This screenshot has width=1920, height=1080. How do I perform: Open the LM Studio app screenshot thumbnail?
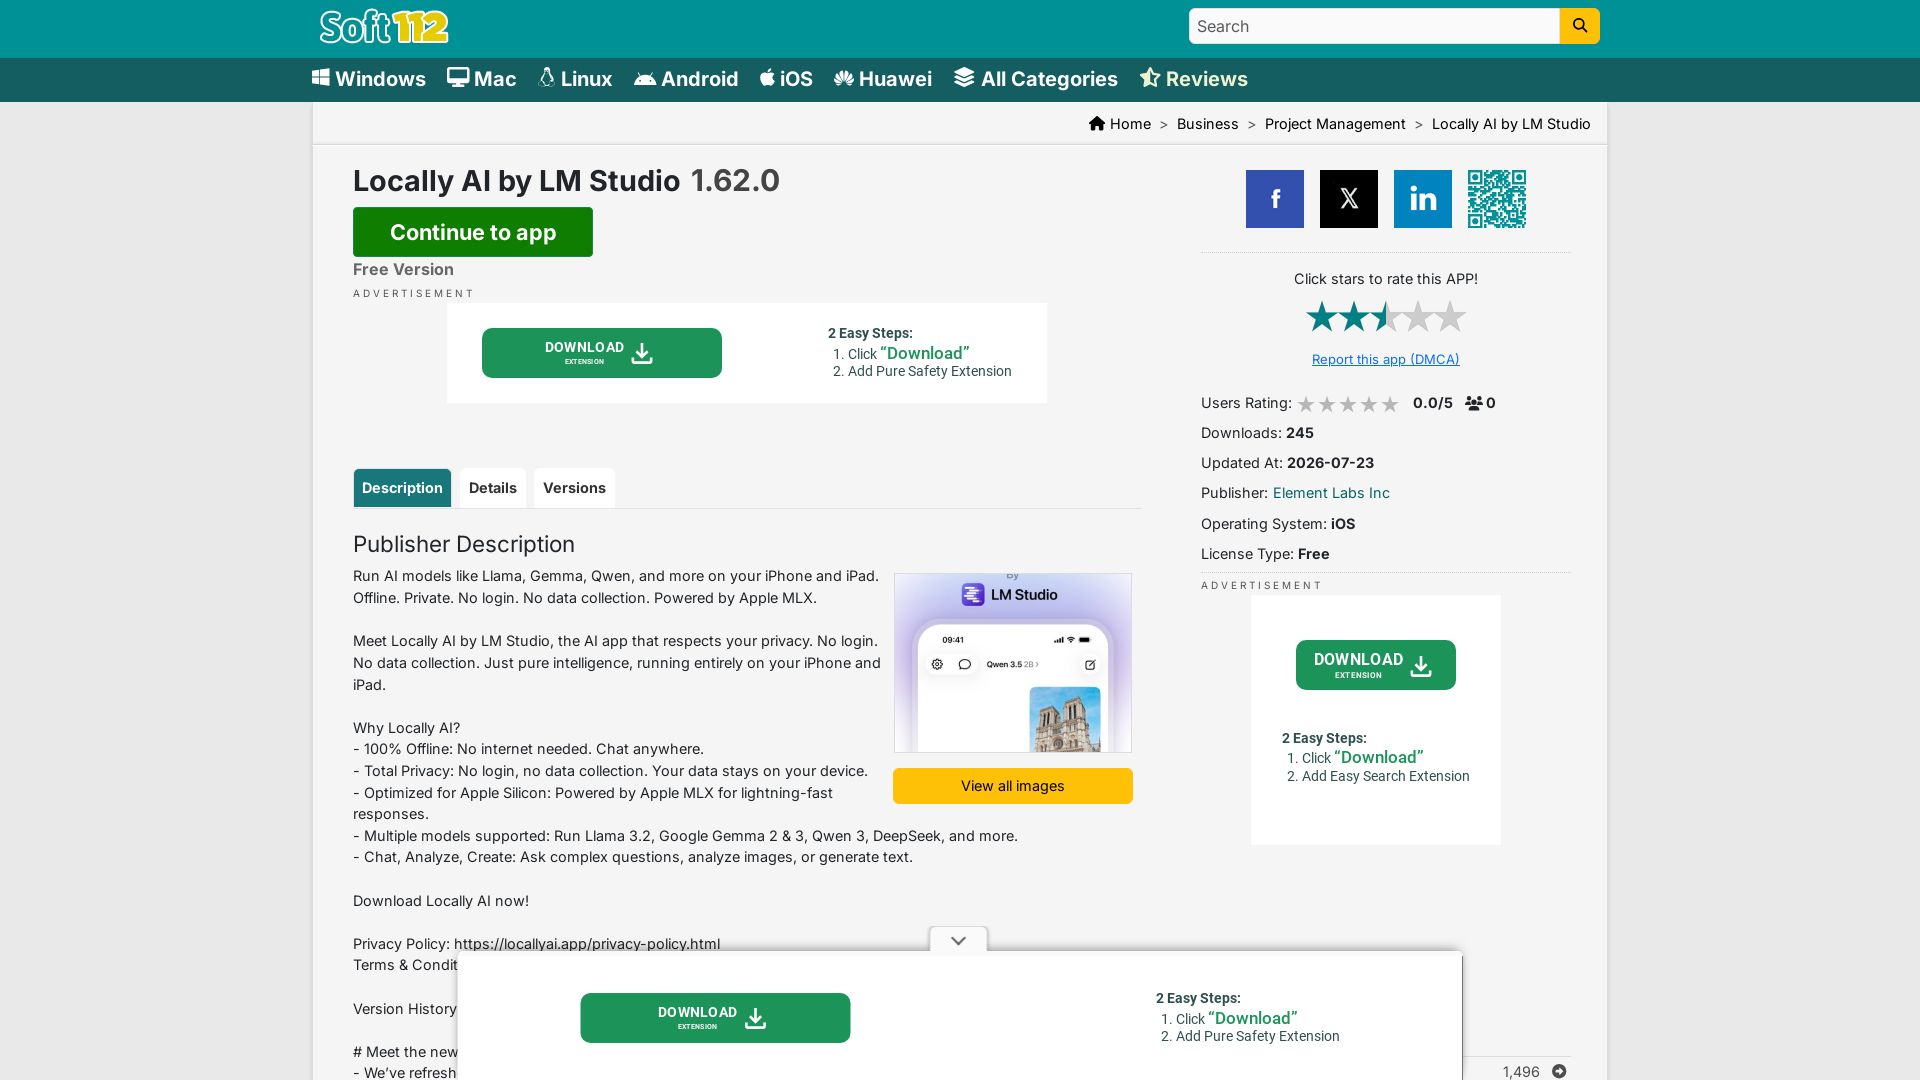pyautogui.click(x=1013, y=663)
